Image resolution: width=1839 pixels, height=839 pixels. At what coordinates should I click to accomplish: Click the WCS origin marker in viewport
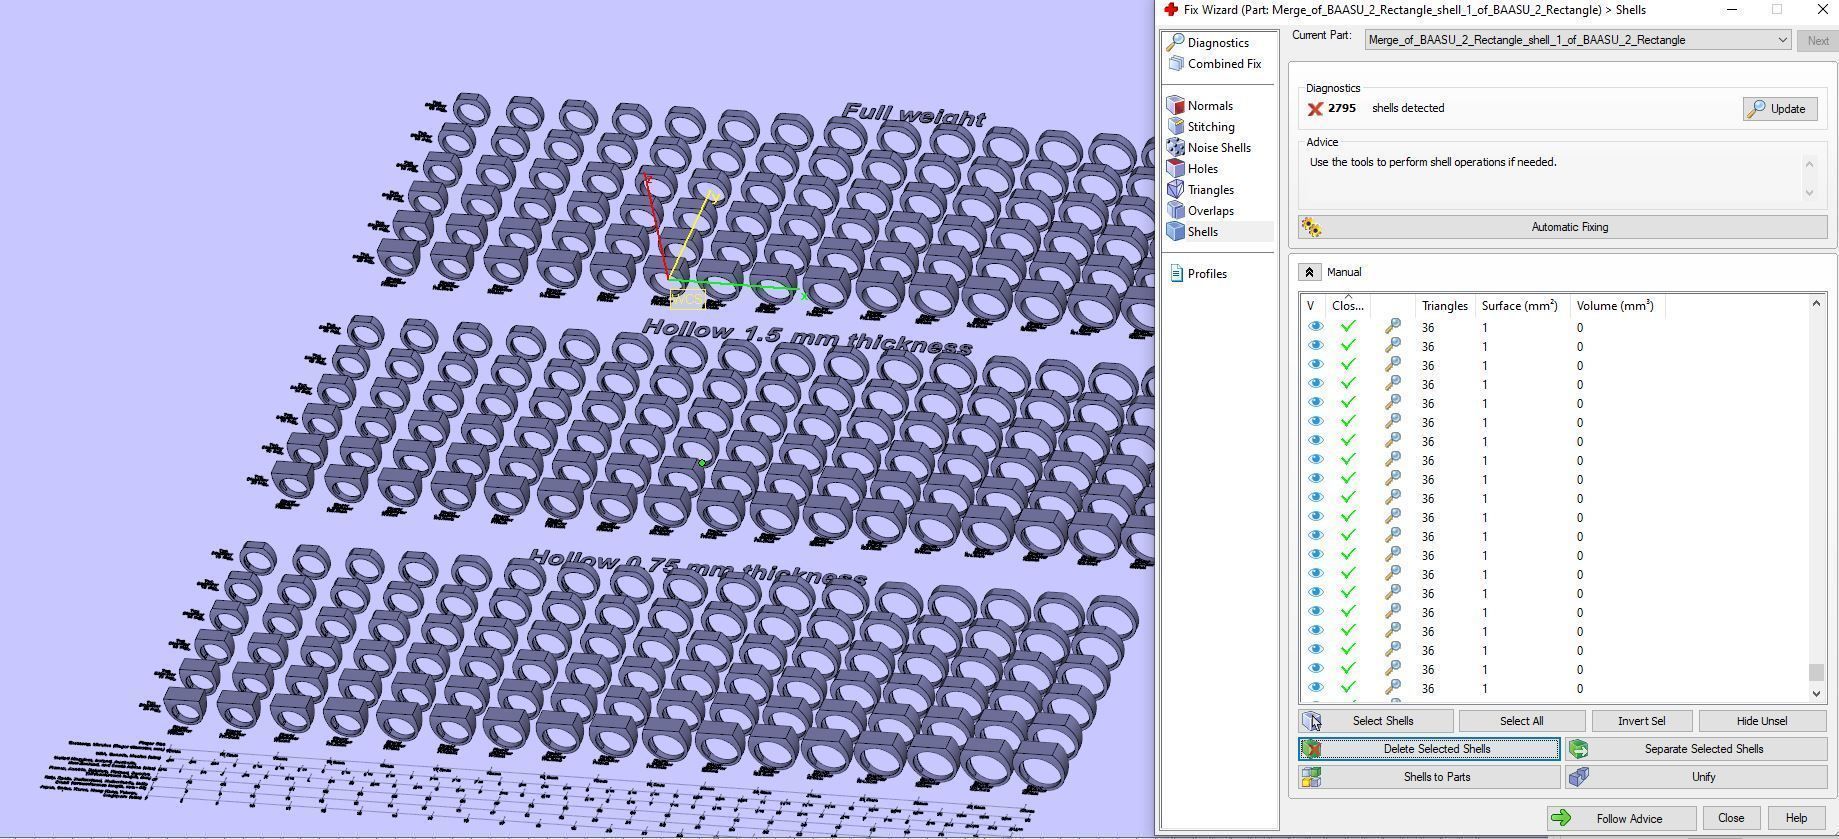pos(687,299)
